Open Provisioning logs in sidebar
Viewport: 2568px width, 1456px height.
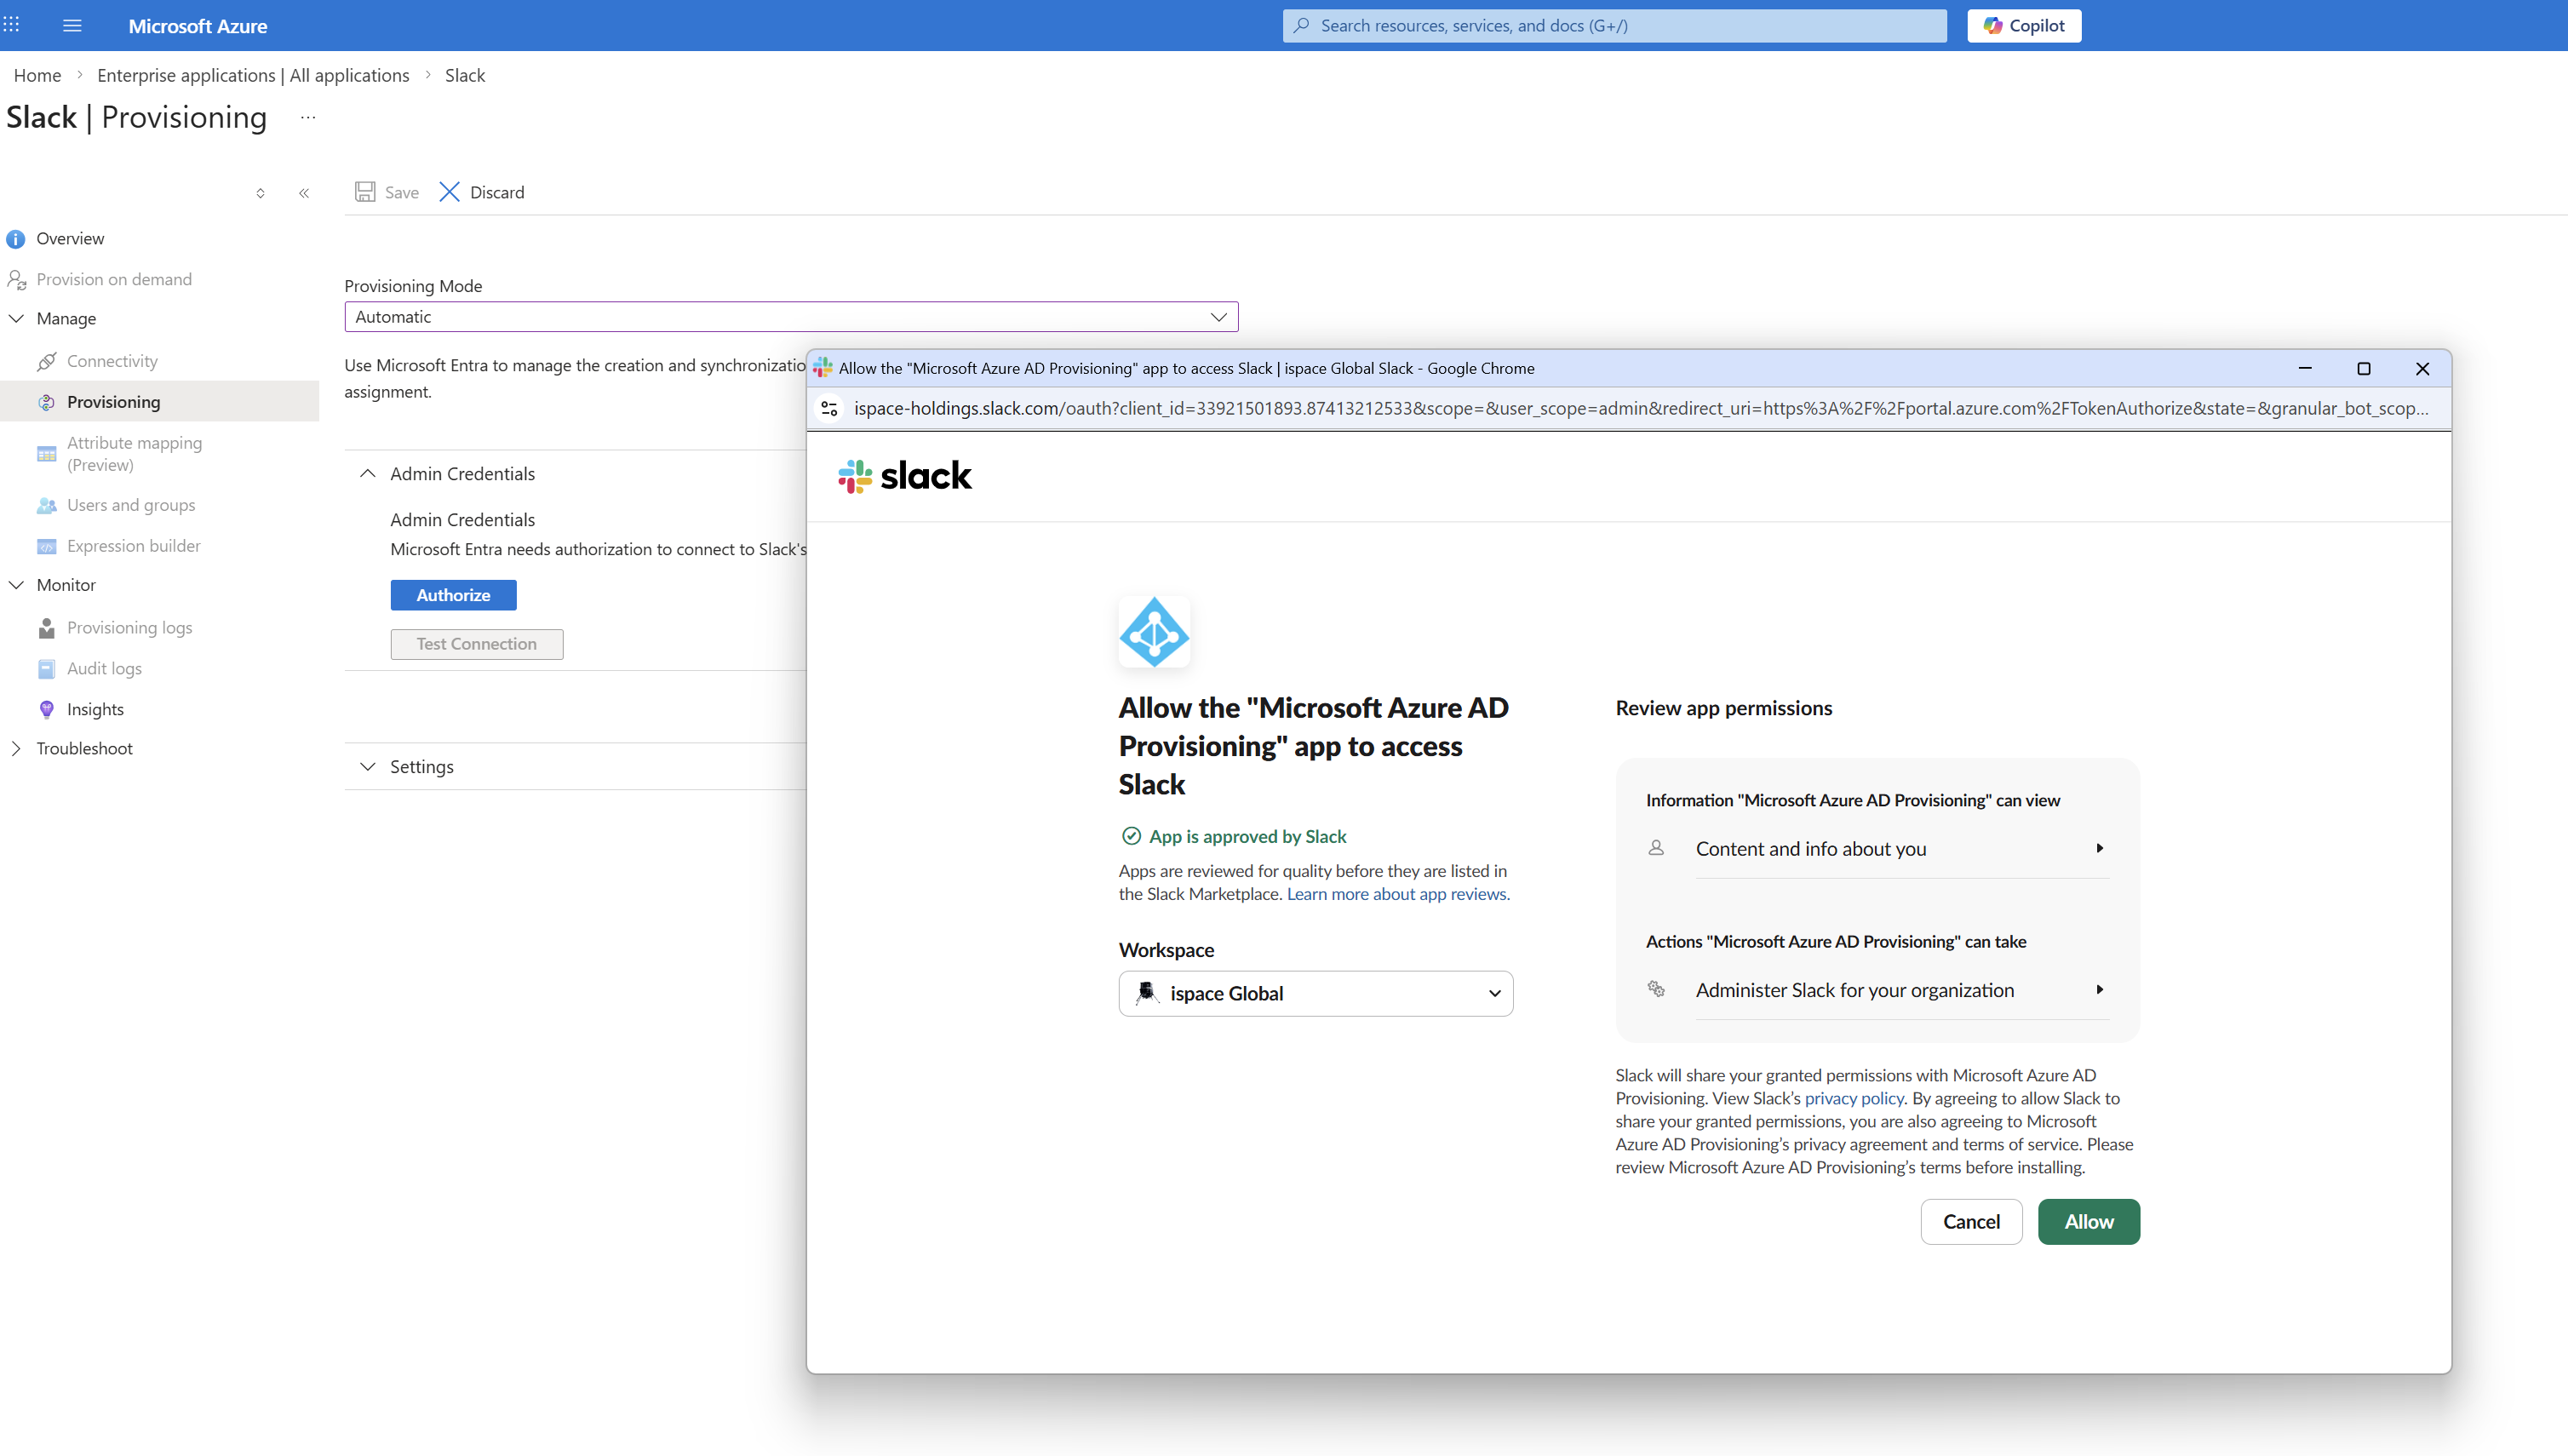coord(129,628)
